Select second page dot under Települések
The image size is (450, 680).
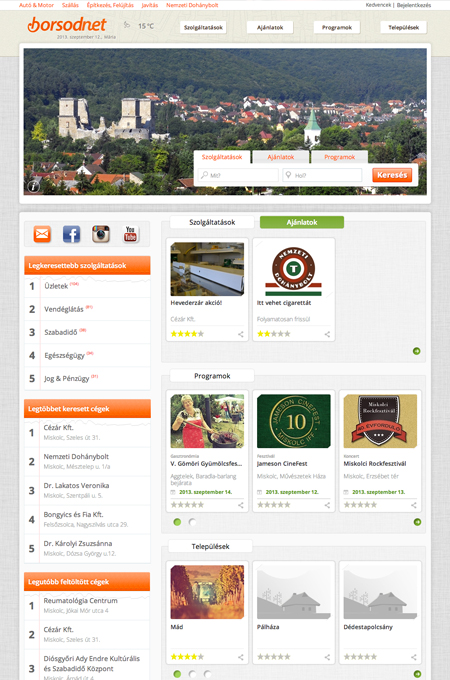[x=192, y=674]
